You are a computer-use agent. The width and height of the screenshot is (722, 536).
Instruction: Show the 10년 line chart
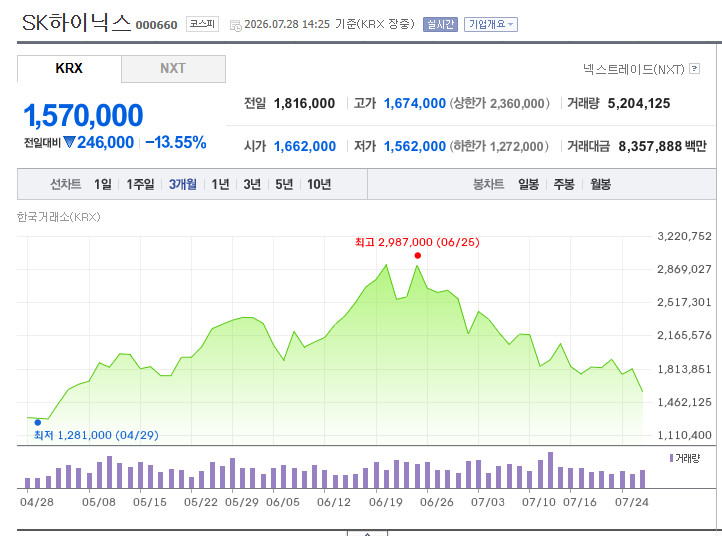[319, 184]
